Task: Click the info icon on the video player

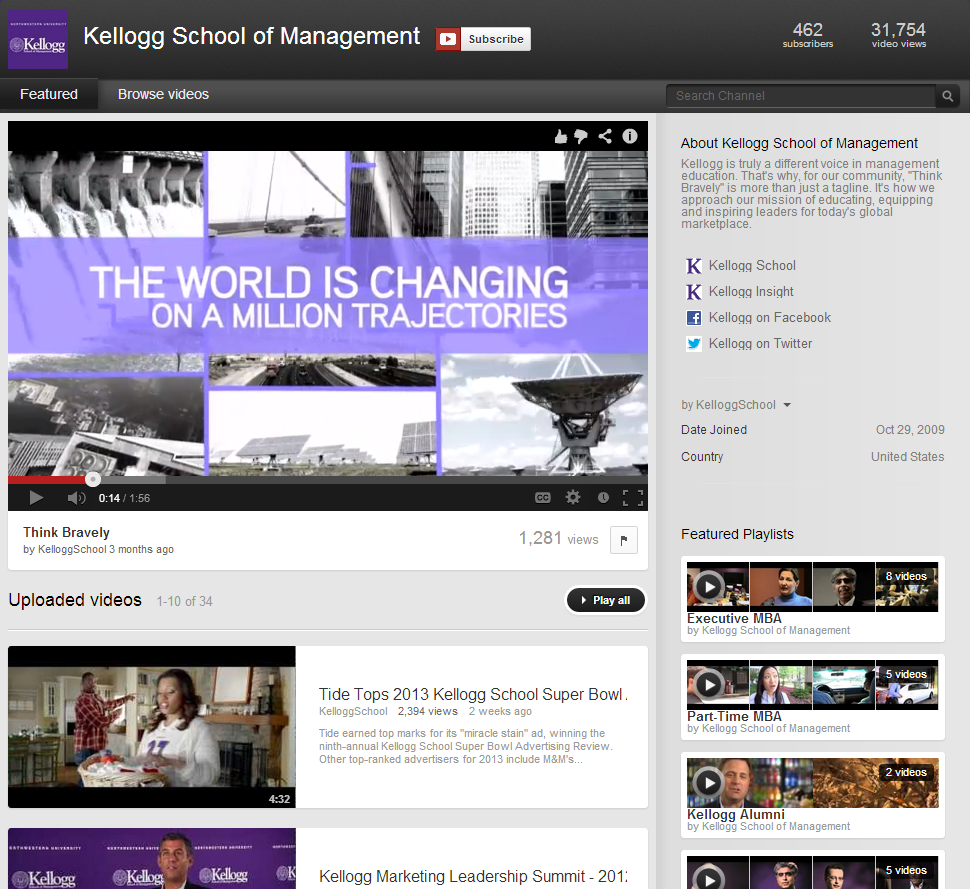Action: [629, 136]
